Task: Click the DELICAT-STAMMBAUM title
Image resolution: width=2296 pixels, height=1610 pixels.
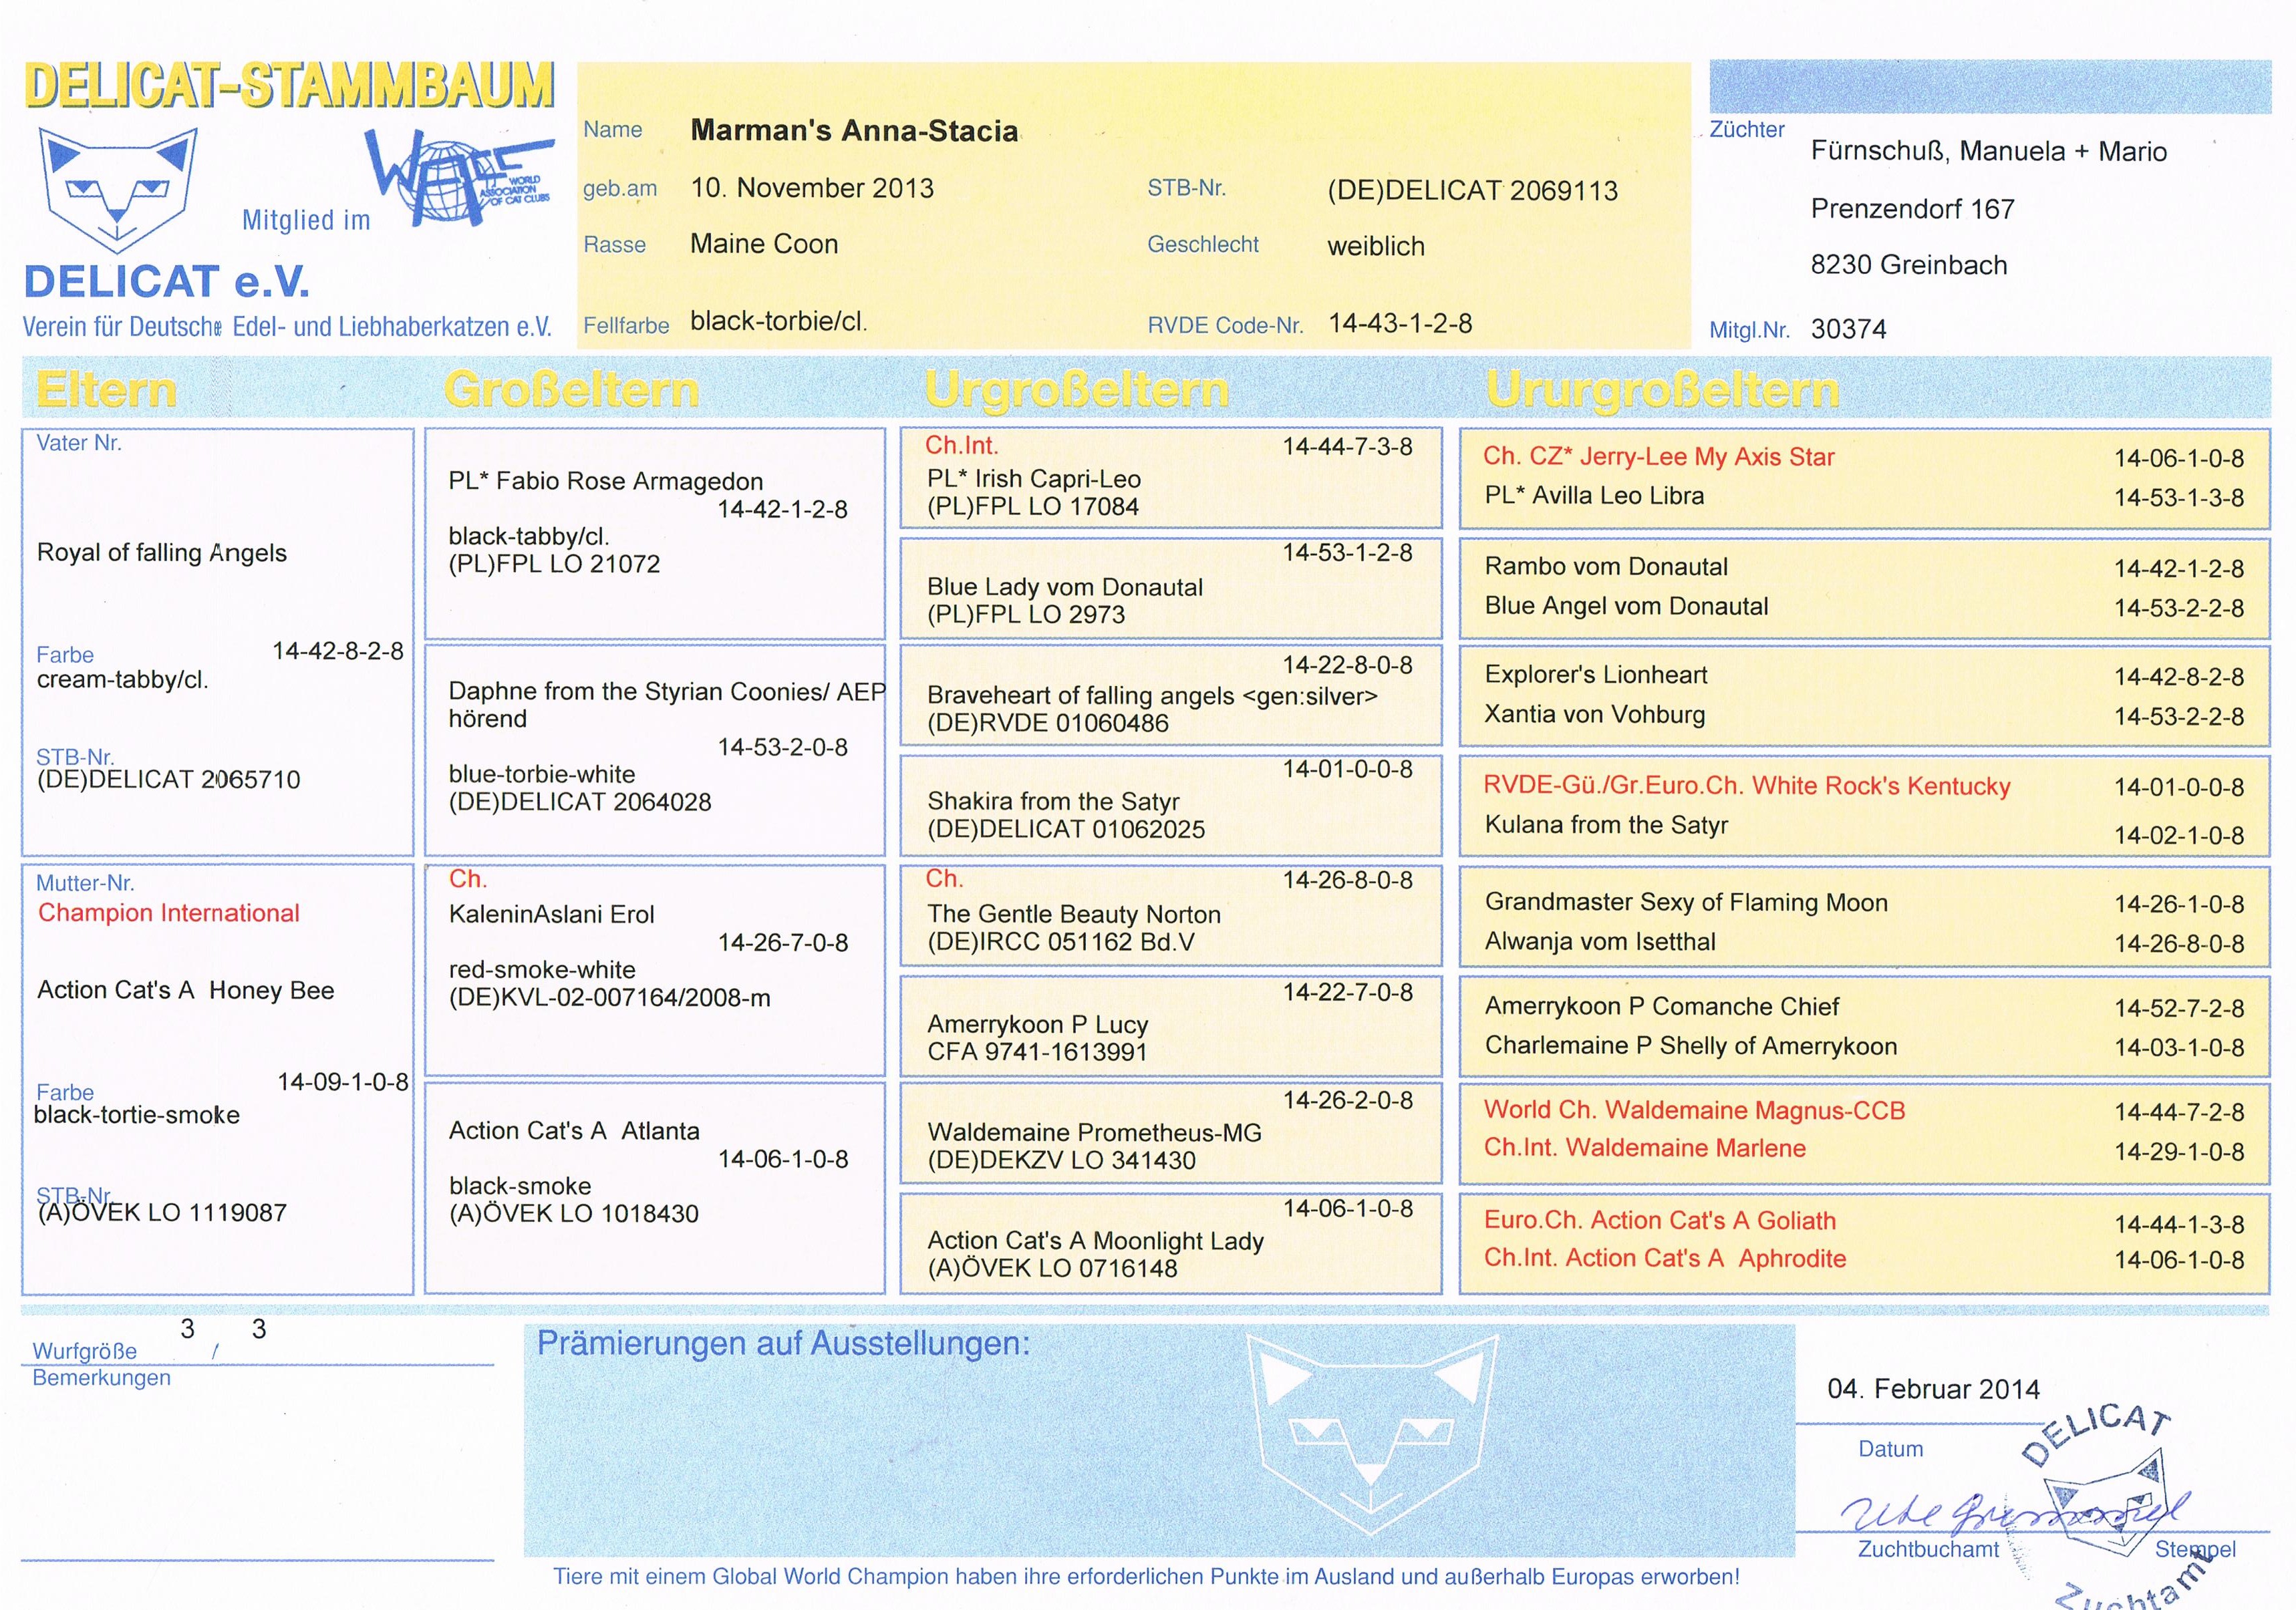Action: click(289, 86)
